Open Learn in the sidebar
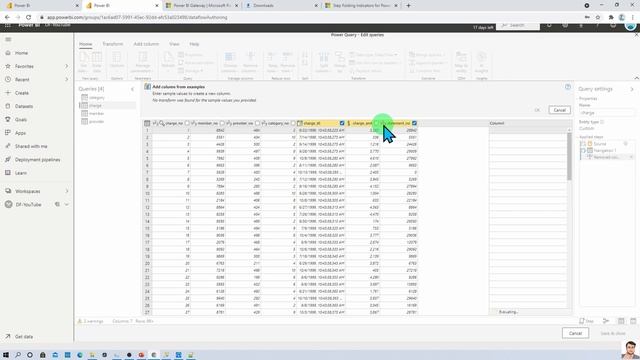 21,173
